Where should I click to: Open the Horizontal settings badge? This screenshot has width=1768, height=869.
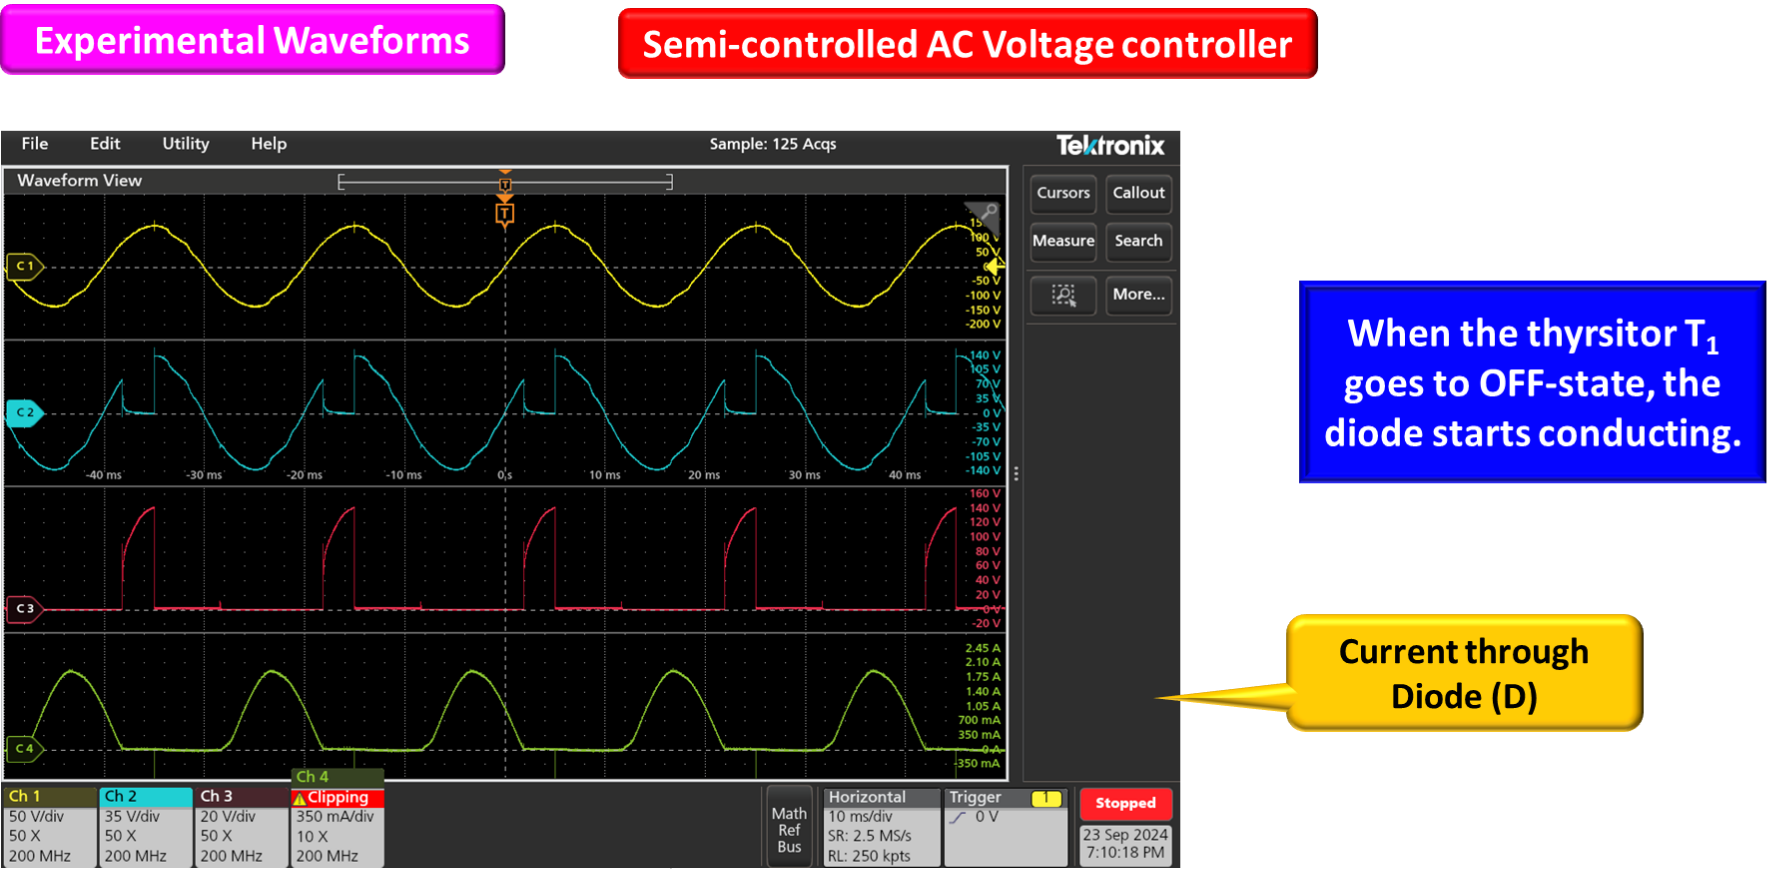click(880, 827)
